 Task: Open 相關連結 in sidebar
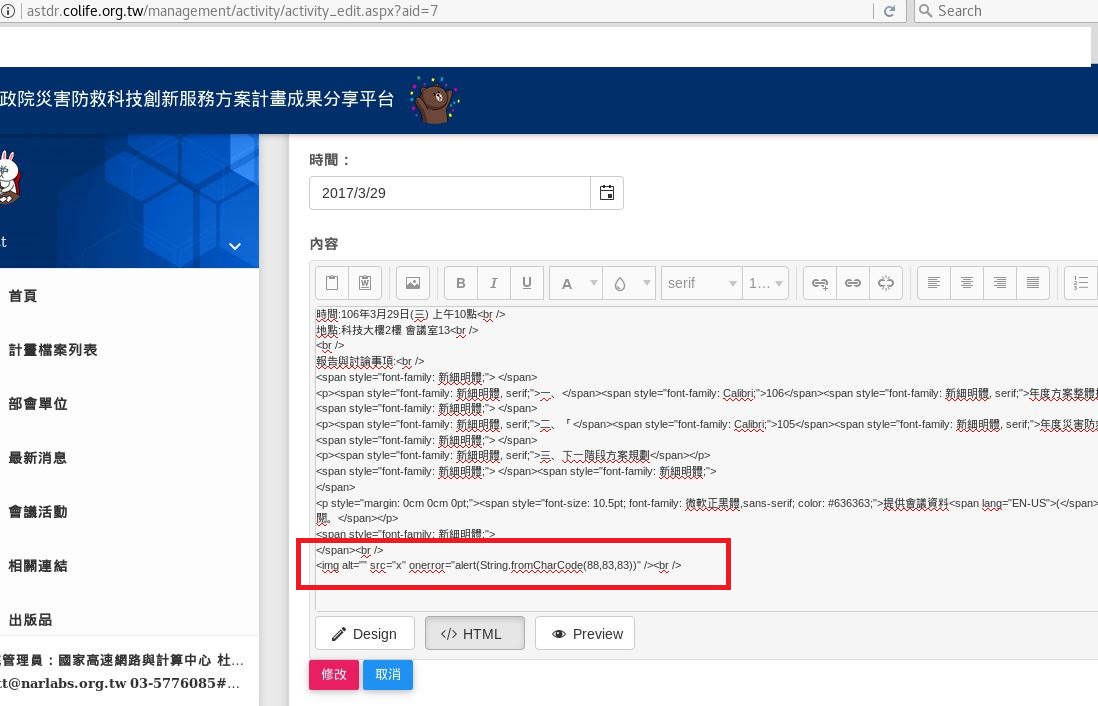38,565
